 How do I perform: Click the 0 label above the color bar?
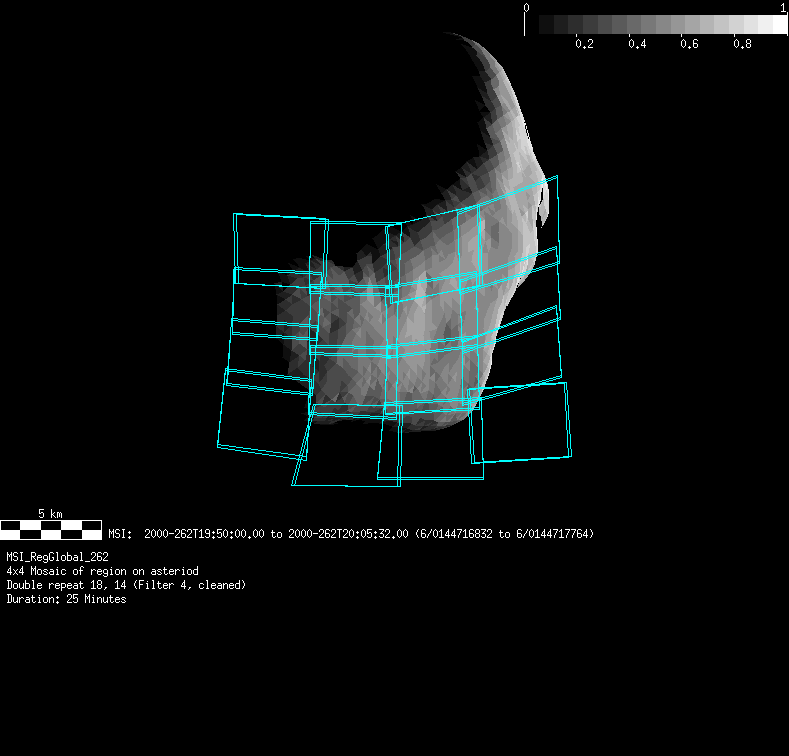pos(527,8)
